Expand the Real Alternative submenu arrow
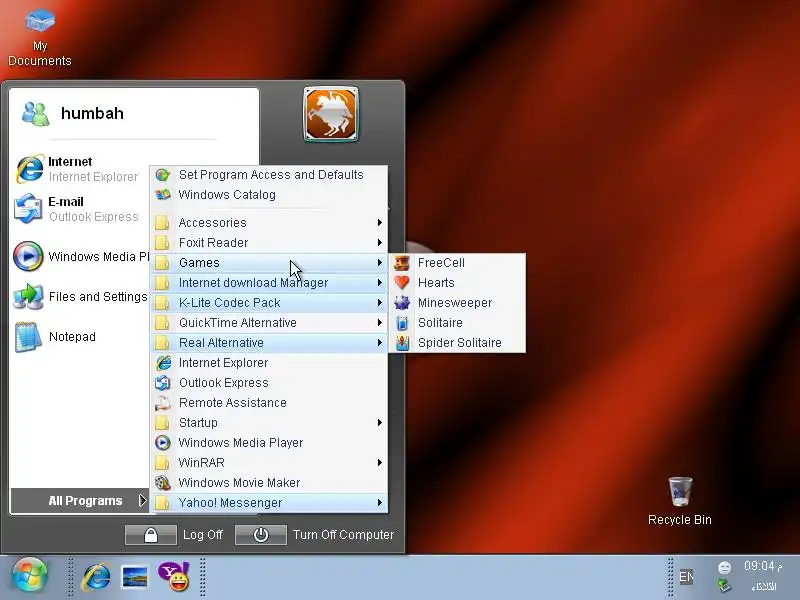Screen dimensions: 800x600 [380, 342]
